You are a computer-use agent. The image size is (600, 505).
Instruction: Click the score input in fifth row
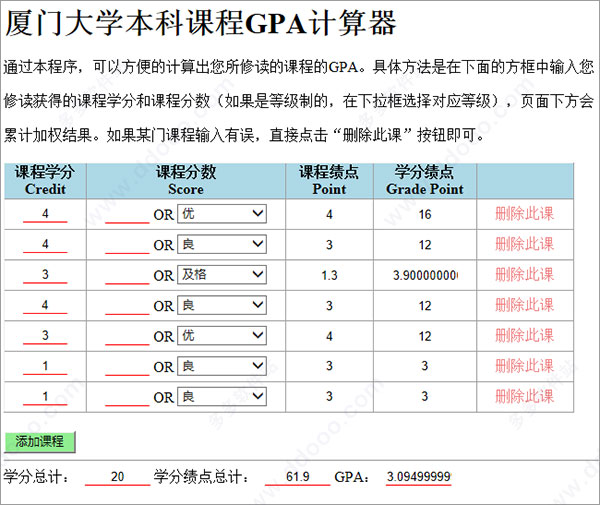point(127,337)
